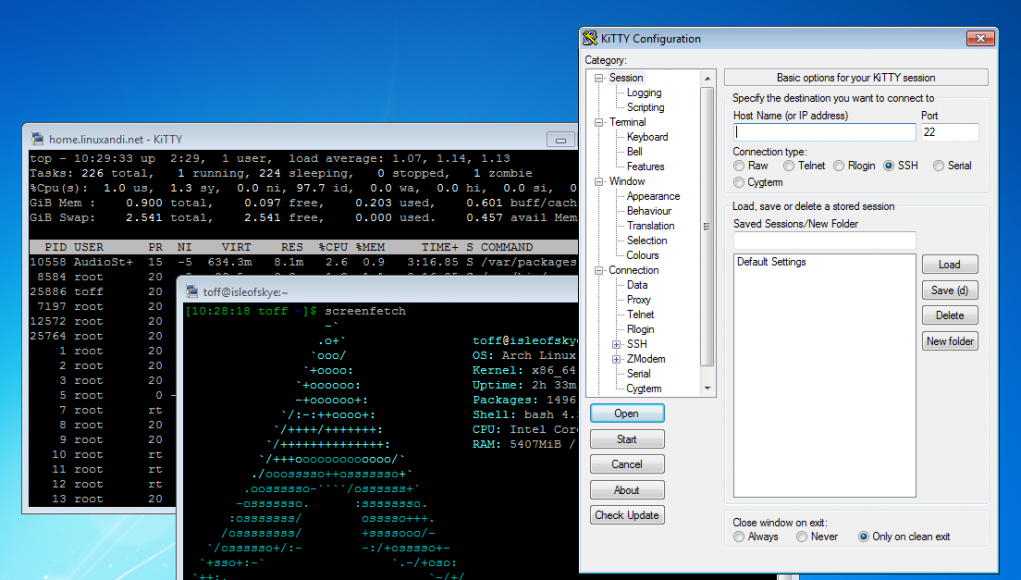This screenshot has height=580, width=1021.
Task: Choose the Serial connection type radio
Action: pyautogui.click(x=939, y=166)
